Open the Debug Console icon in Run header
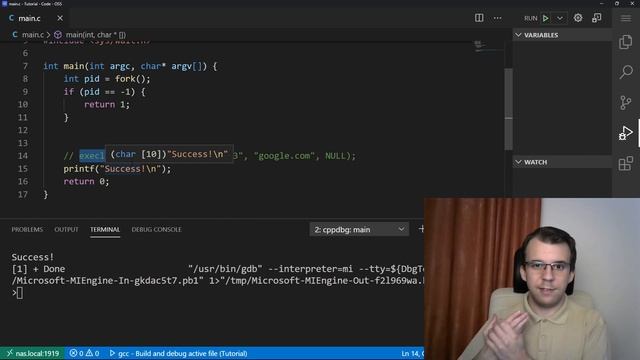Screen dimensions: 640x360 [597, 18]
